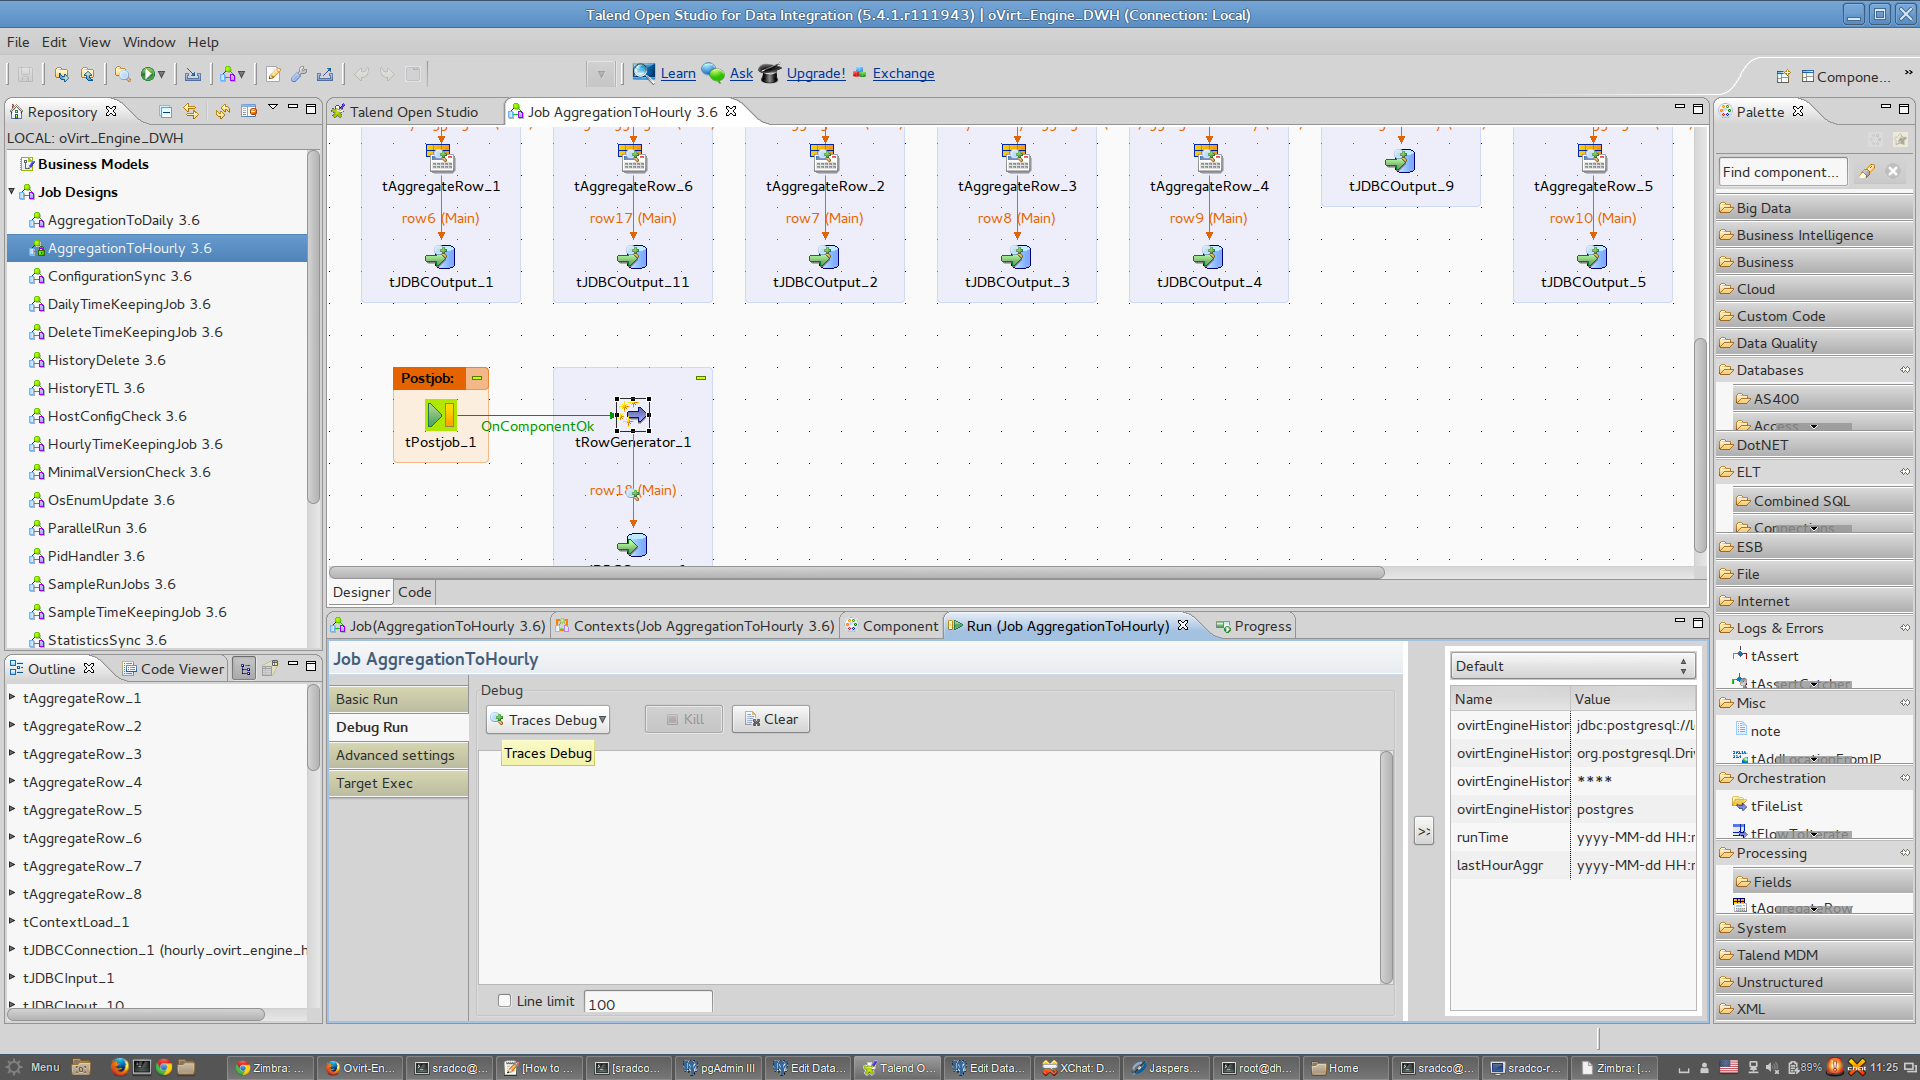Screen dimensions: 1920x1080
Task: Collapse the tRowGenerator subjob minus toggle
Action: pyautogui.click(x=701, y=378)
